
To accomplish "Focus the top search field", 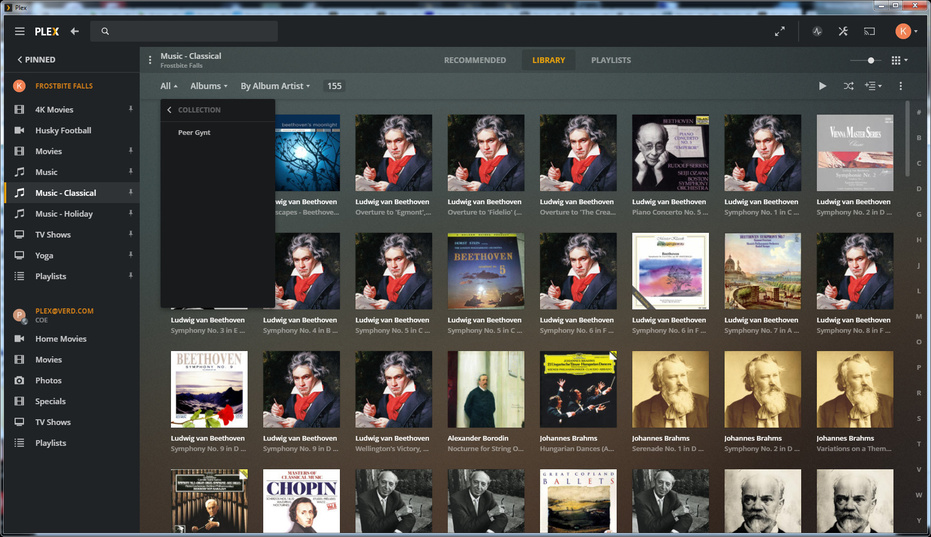I will click(184, 31).
